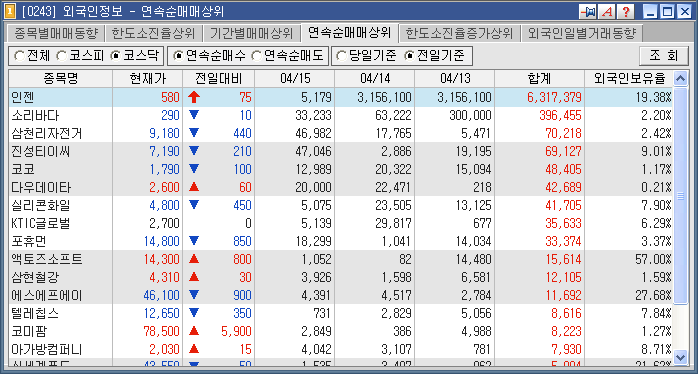Click the 04/14 column header

tap(375, 79)
